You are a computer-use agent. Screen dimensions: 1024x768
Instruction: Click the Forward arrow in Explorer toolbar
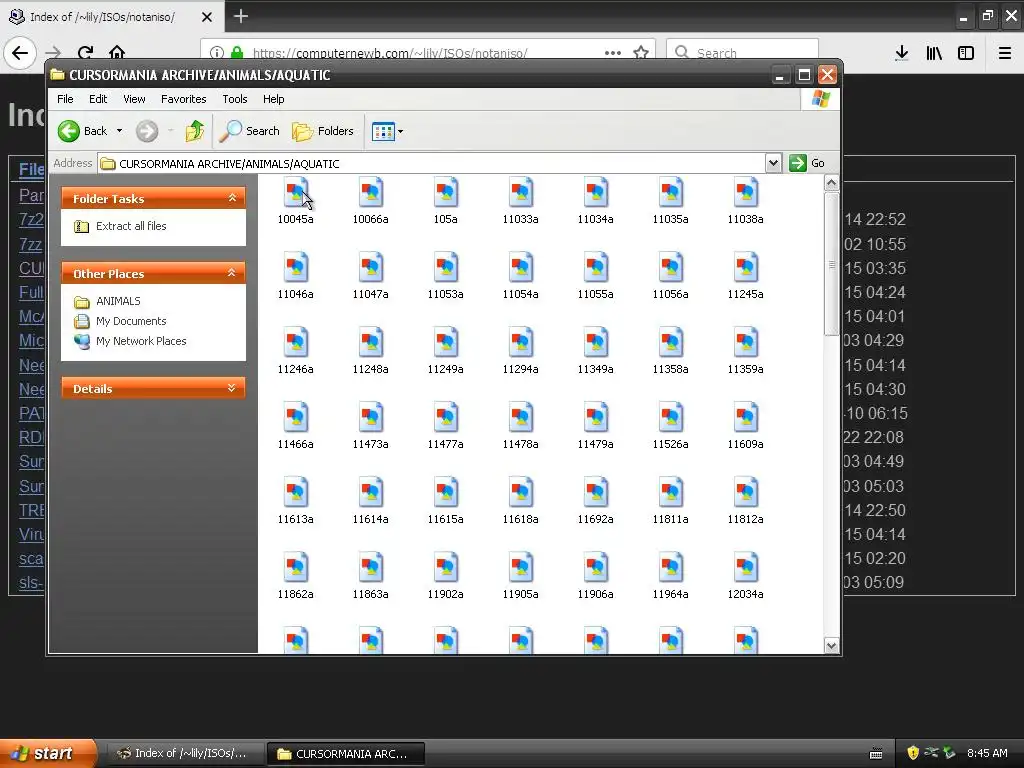click(147, 131)
